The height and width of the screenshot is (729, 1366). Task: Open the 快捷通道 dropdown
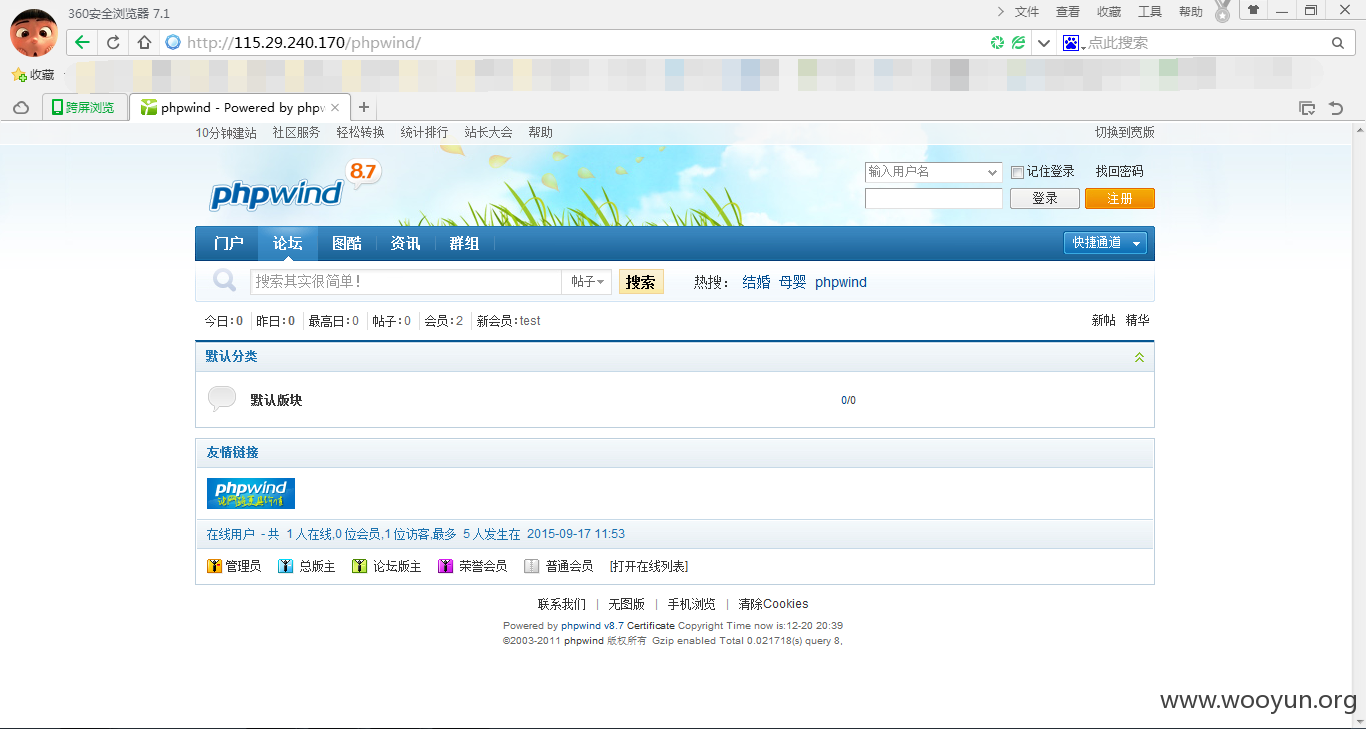(1105, 243)
